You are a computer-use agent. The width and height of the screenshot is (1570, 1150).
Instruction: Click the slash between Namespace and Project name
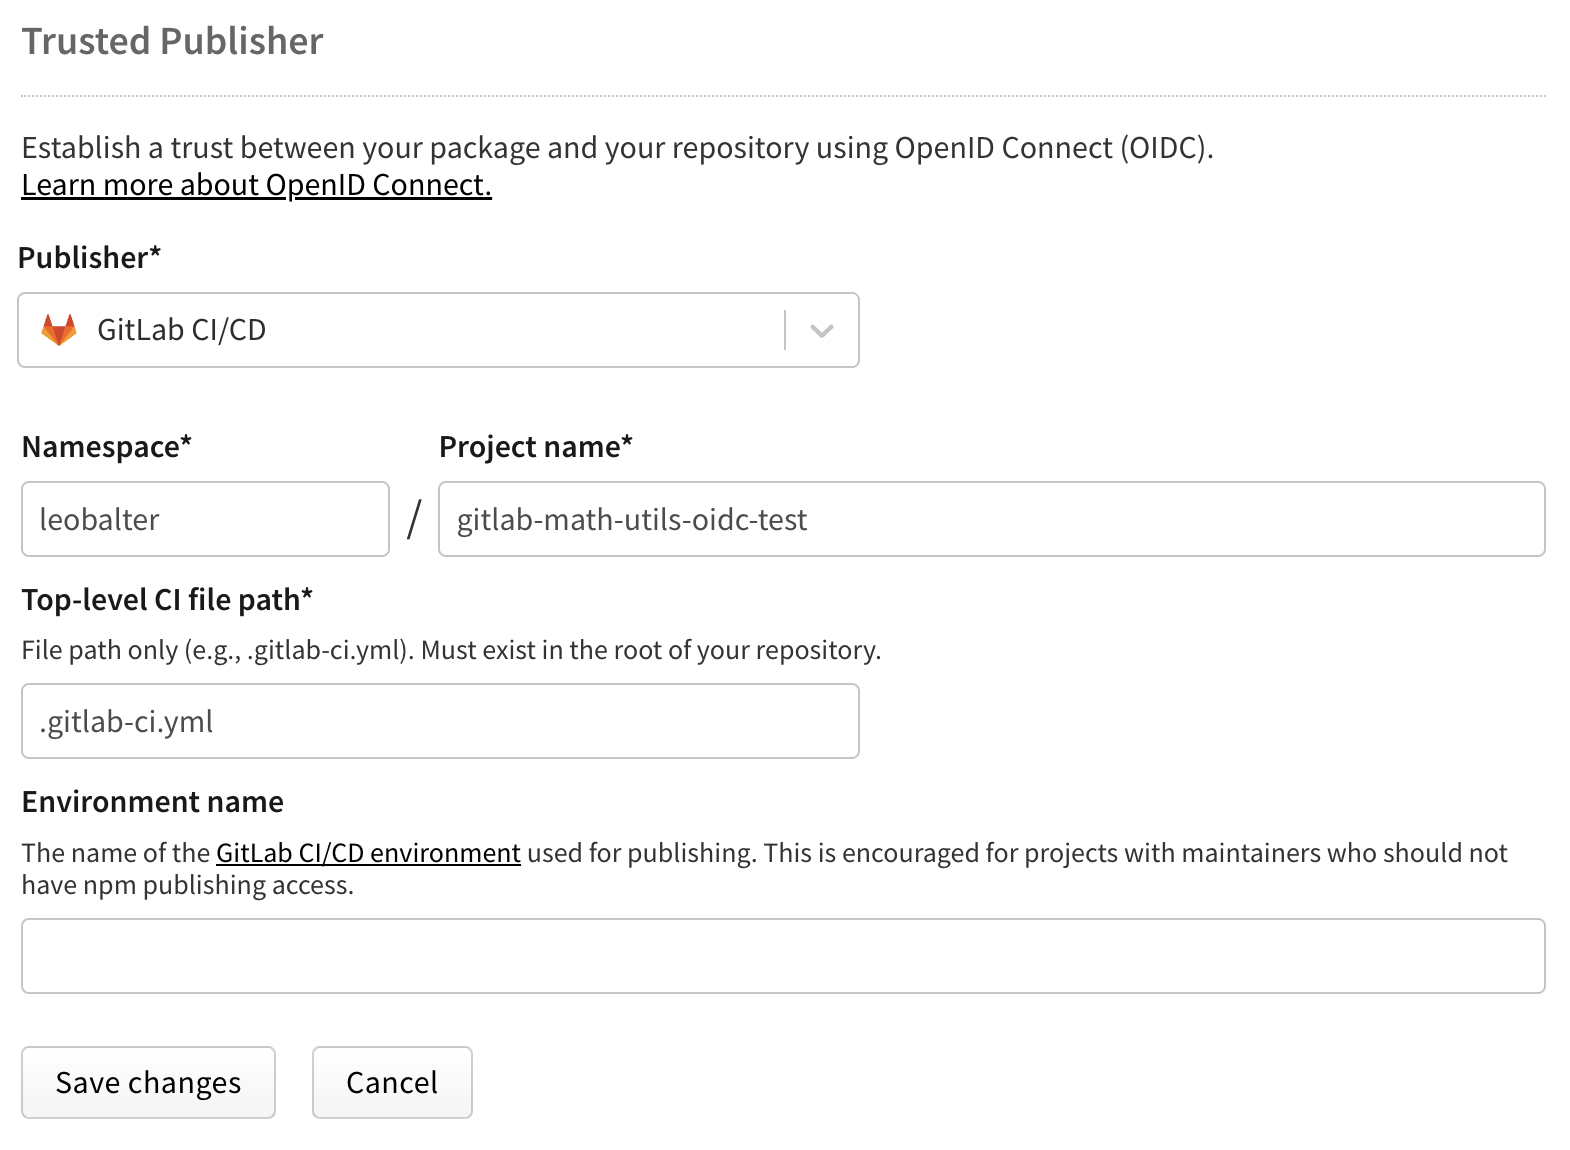pyautogui.click(x=413, y=519)
